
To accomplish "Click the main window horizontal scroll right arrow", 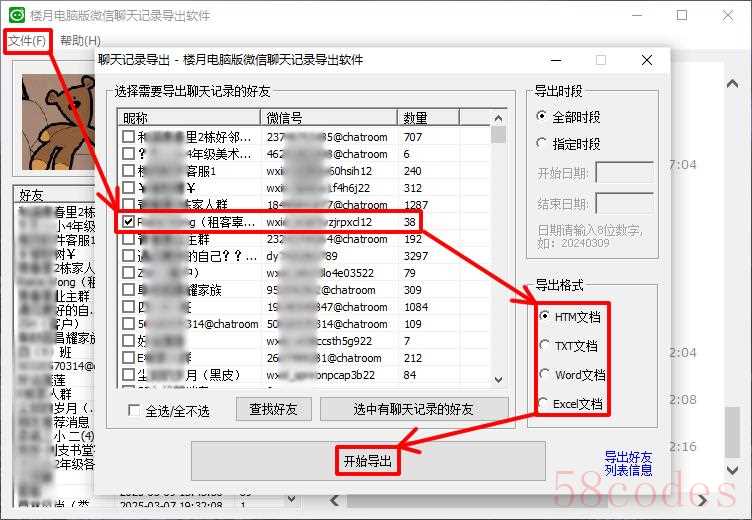I will [x=702, y=500].
